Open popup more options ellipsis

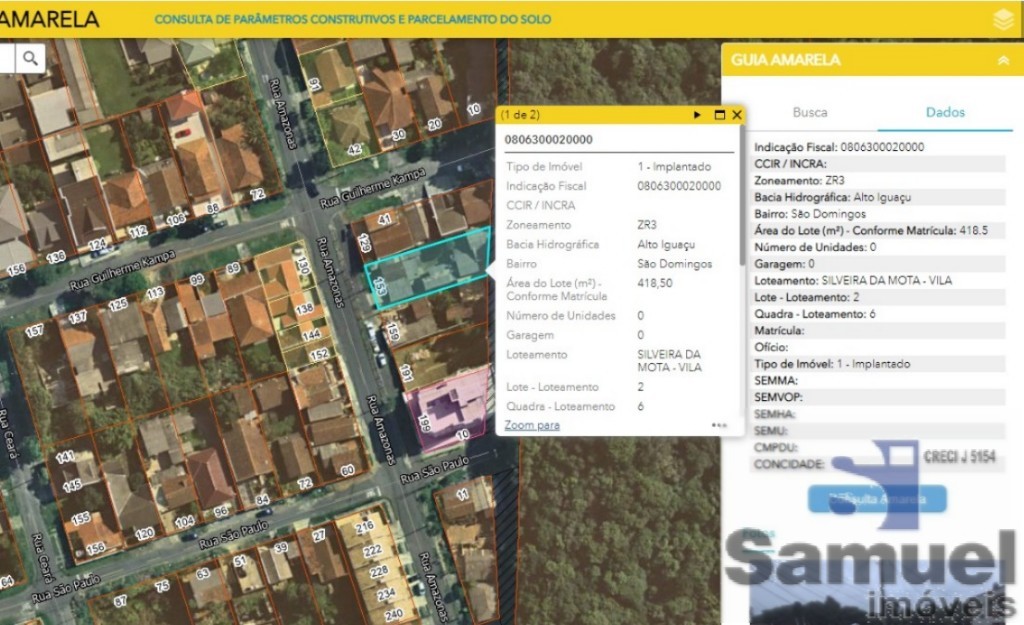[719, 425]
